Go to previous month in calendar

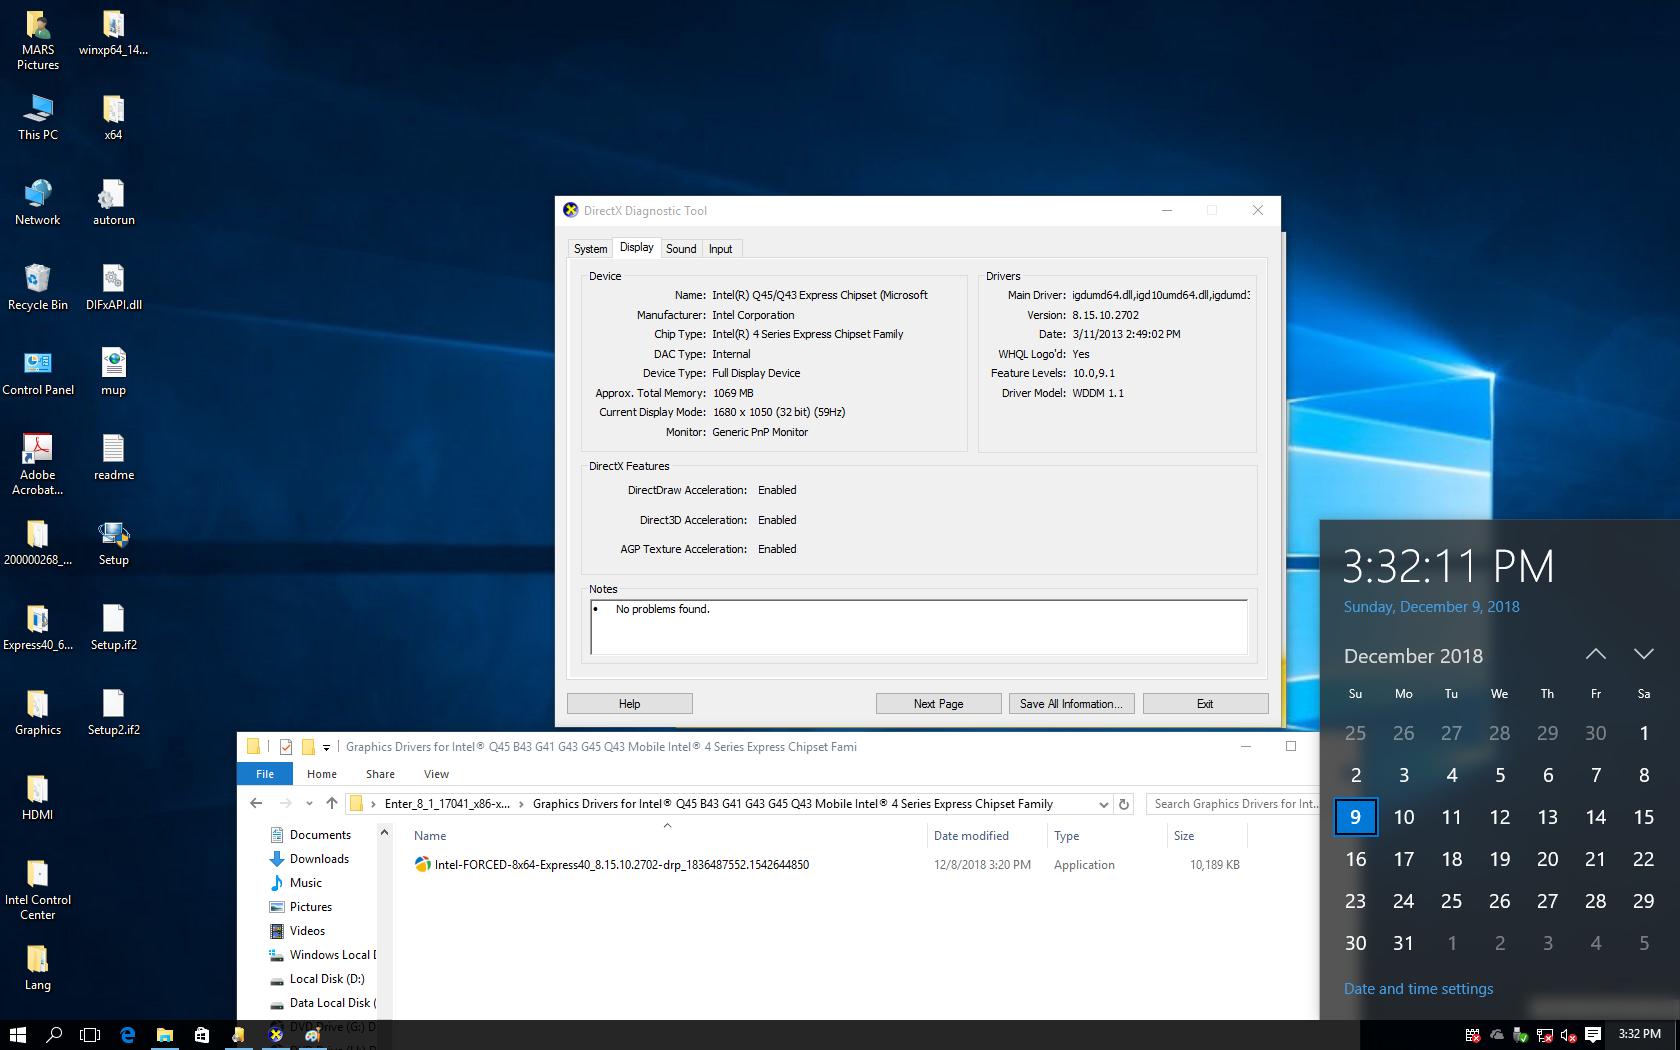pyautogui.click(x=1596, y=654)
